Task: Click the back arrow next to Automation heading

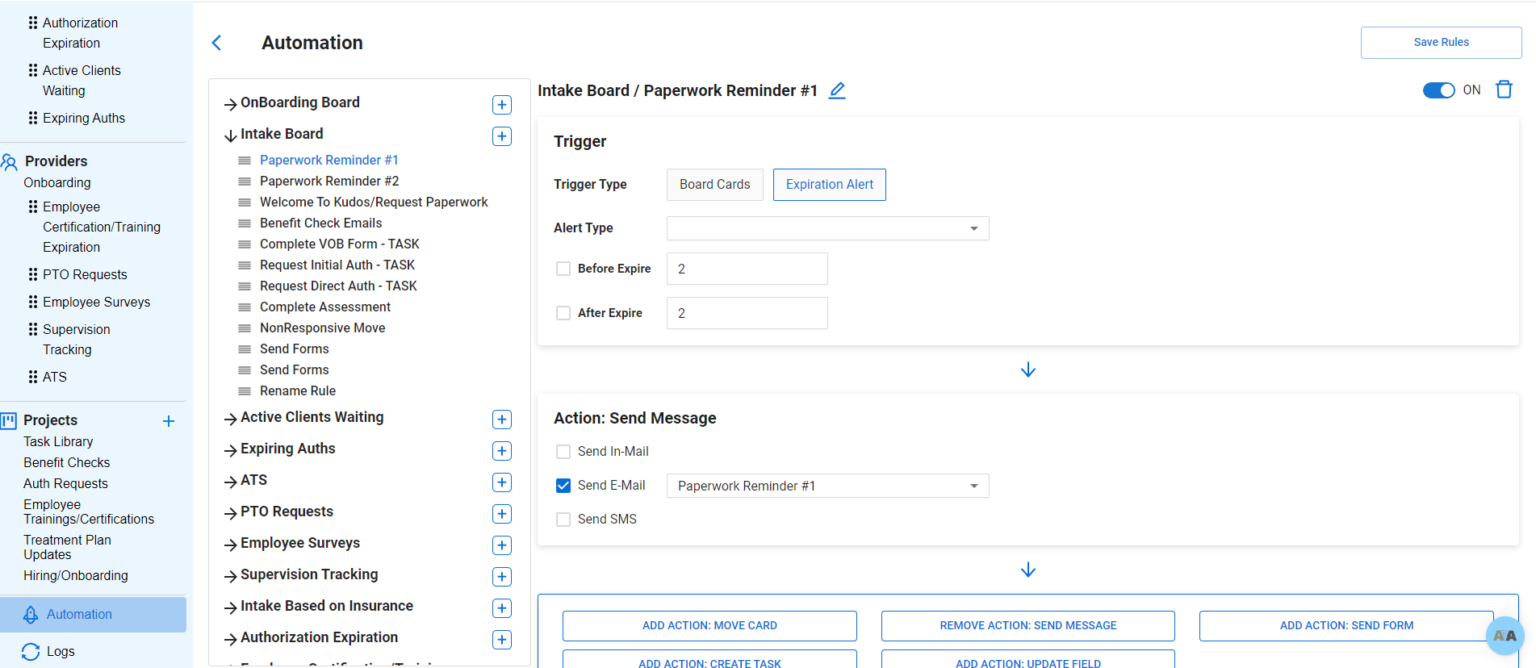Action: pos(216,42)
